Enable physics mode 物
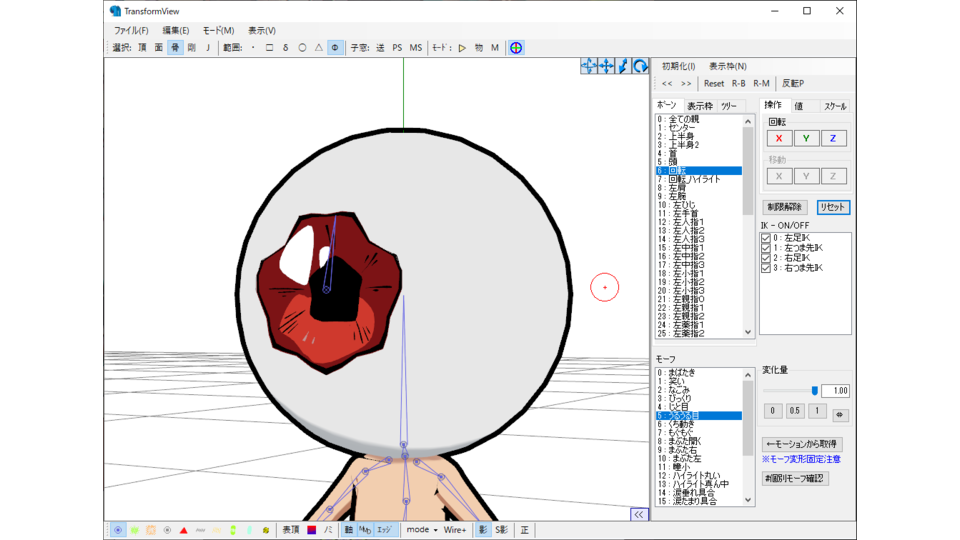 click(x=479, y=48)
